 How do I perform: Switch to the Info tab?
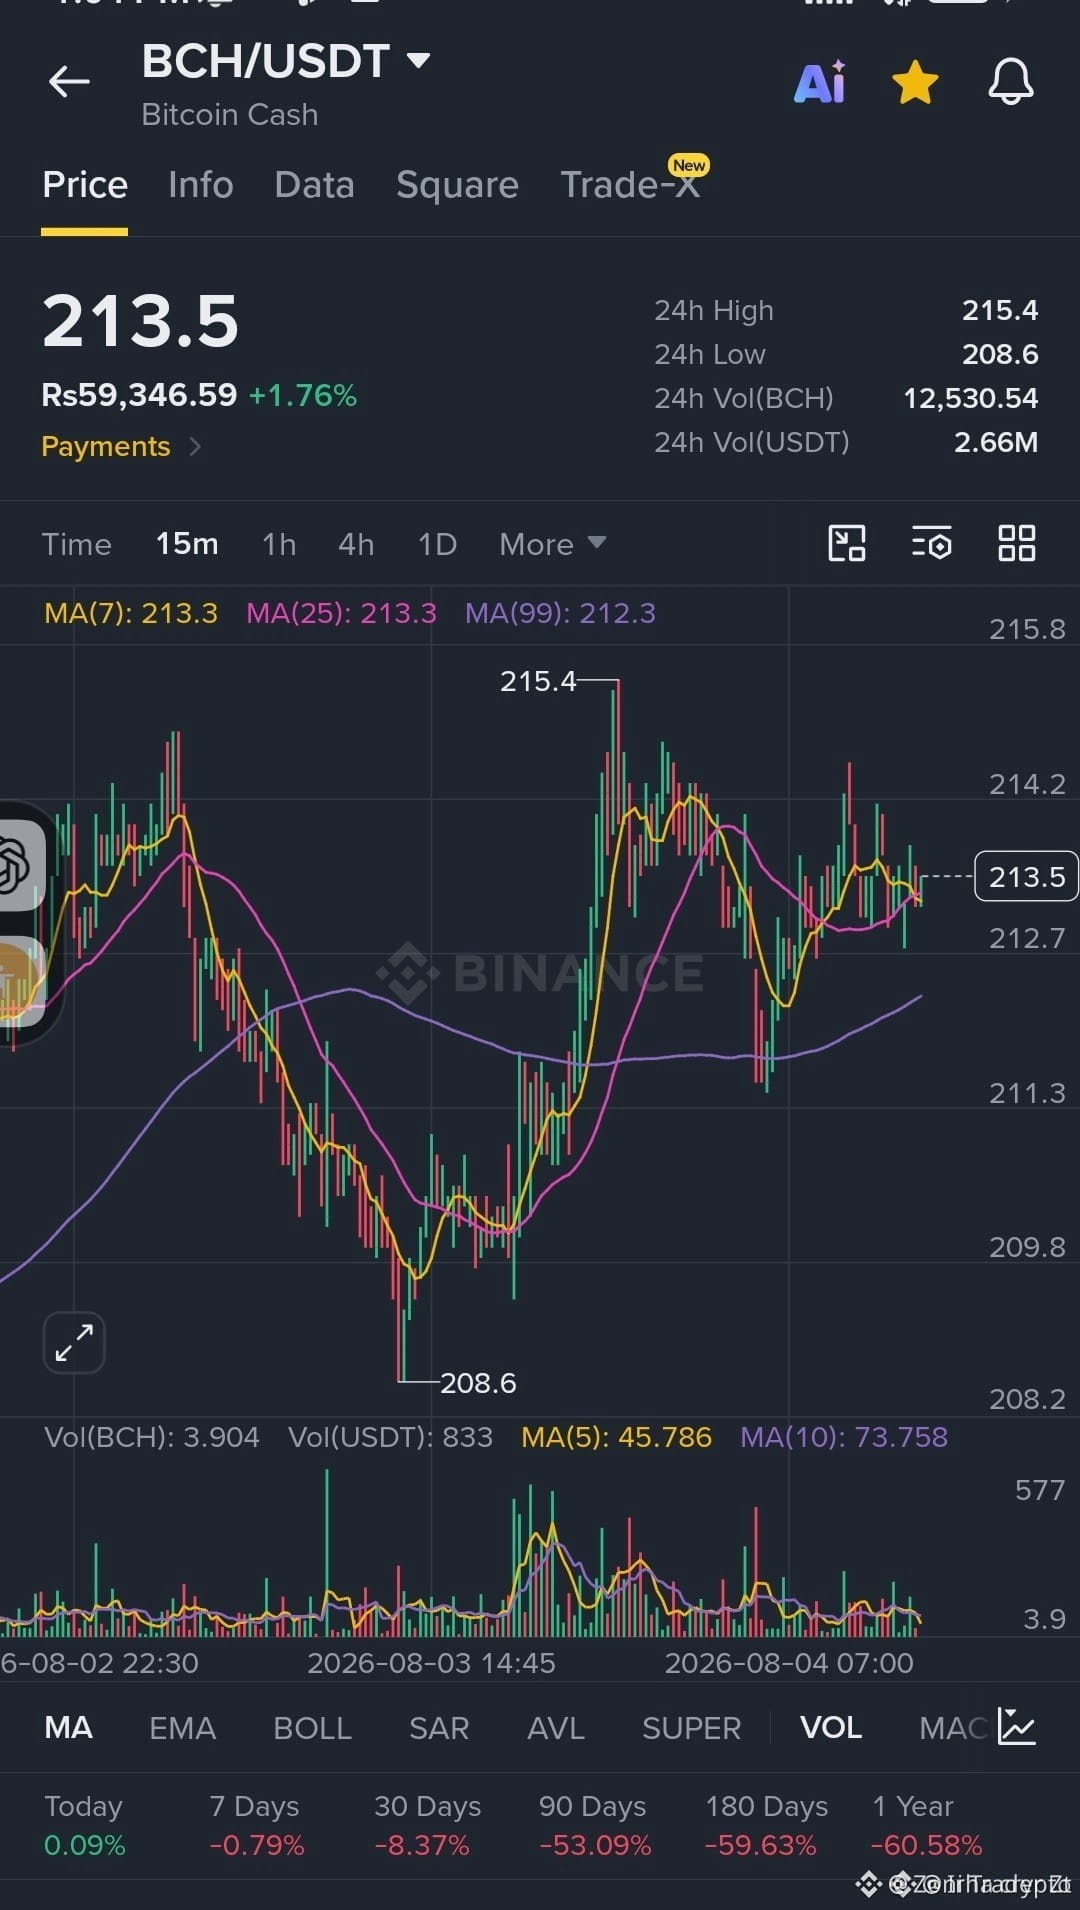click(x=201, y=185)
